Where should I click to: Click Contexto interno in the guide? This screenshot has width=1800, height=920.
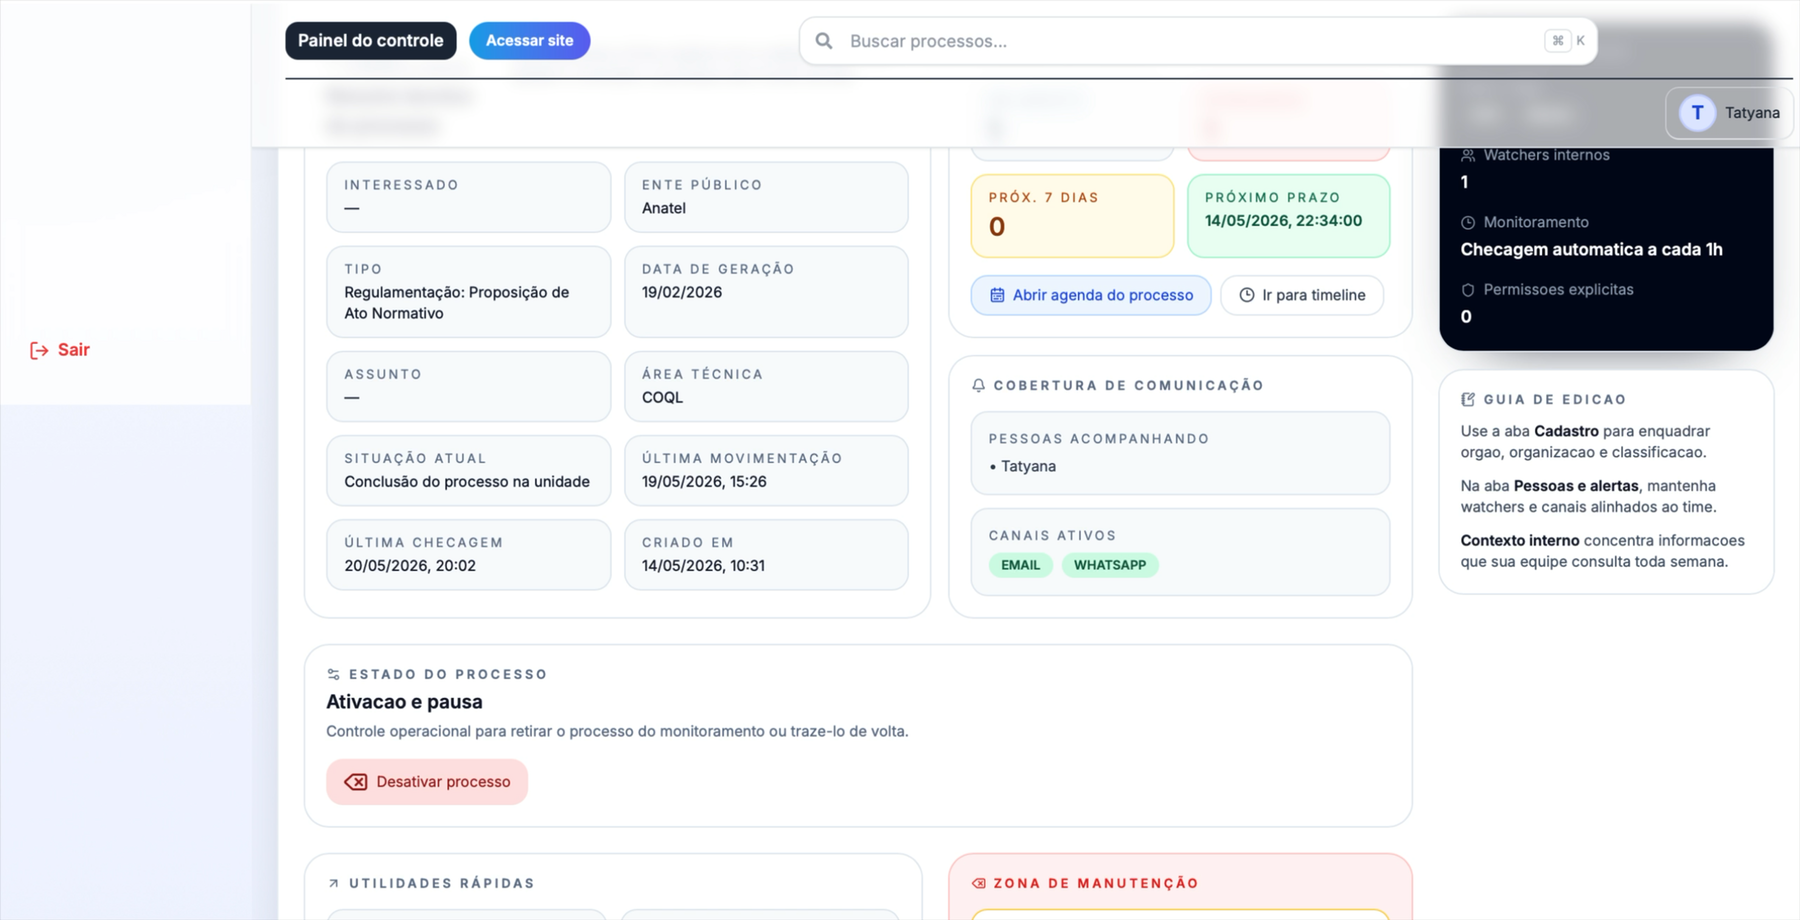[1520, 540]
